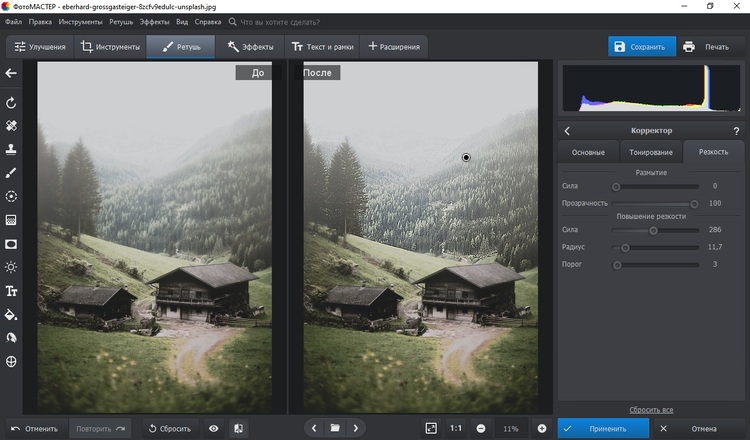Collapse Корректор panel with left chevron

coord(568,130)
